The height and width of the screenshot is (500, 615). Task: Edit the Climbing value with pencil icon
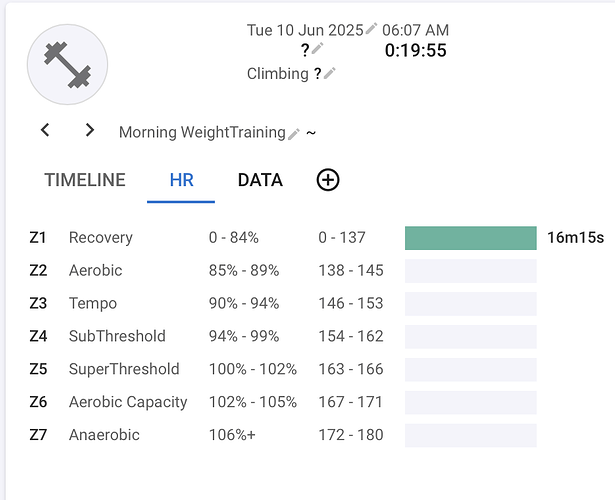coord(330,73)
